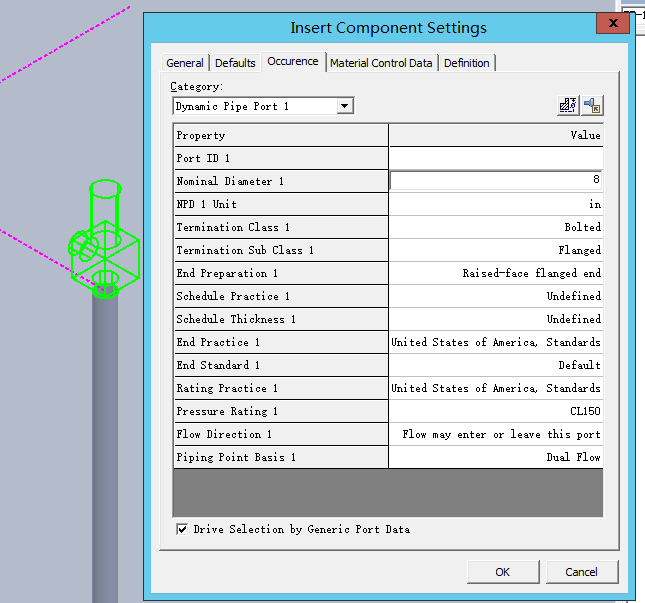Click the port view icon next to the edit icon
Screen dimensions: 645x603
592,105
